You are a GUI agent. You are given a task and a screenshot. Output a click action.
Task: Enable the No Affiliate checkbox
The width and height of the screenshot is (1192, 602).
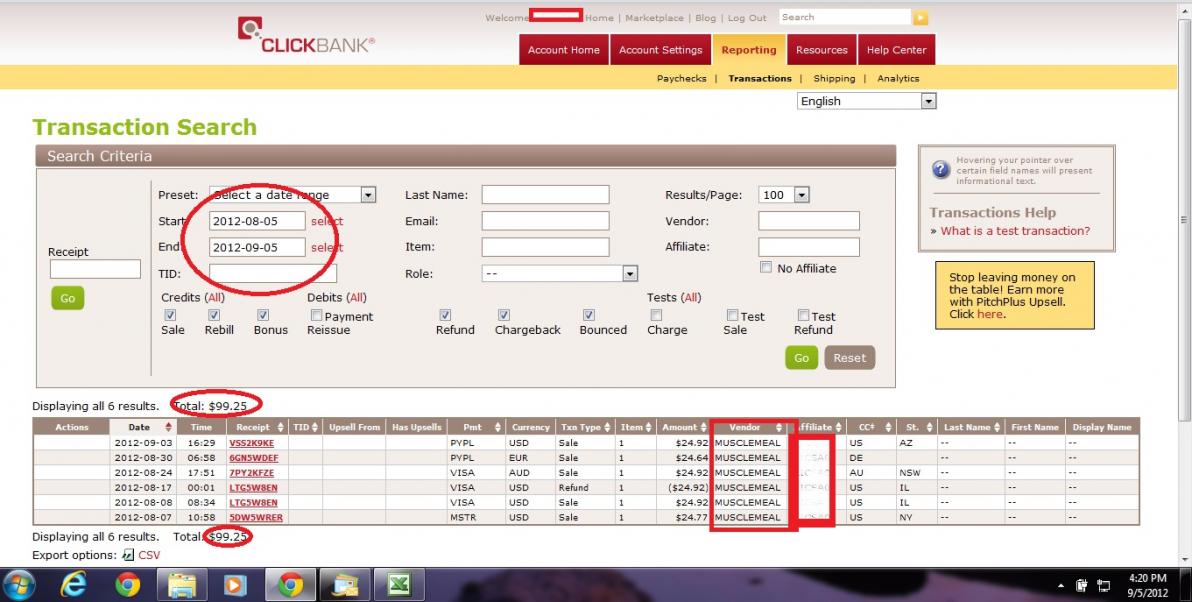pyautogui.click(x=766, y=268)
